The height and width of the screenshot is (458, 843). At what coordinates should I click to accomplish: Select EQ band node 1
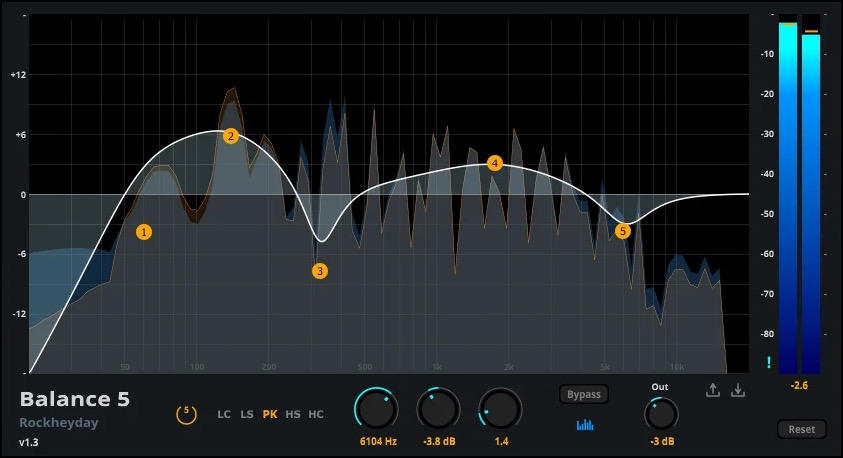[144, 232]
